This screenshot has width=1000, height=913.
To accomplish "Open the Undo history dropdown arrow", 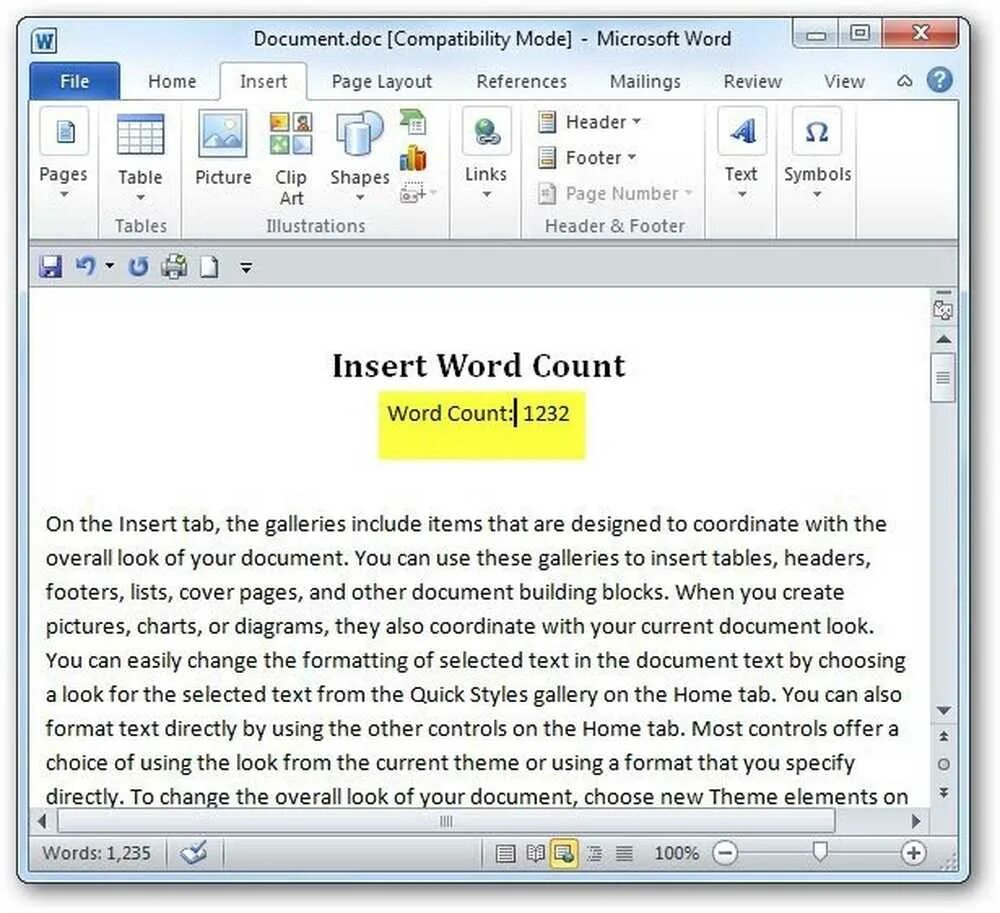I will (110, 266).
